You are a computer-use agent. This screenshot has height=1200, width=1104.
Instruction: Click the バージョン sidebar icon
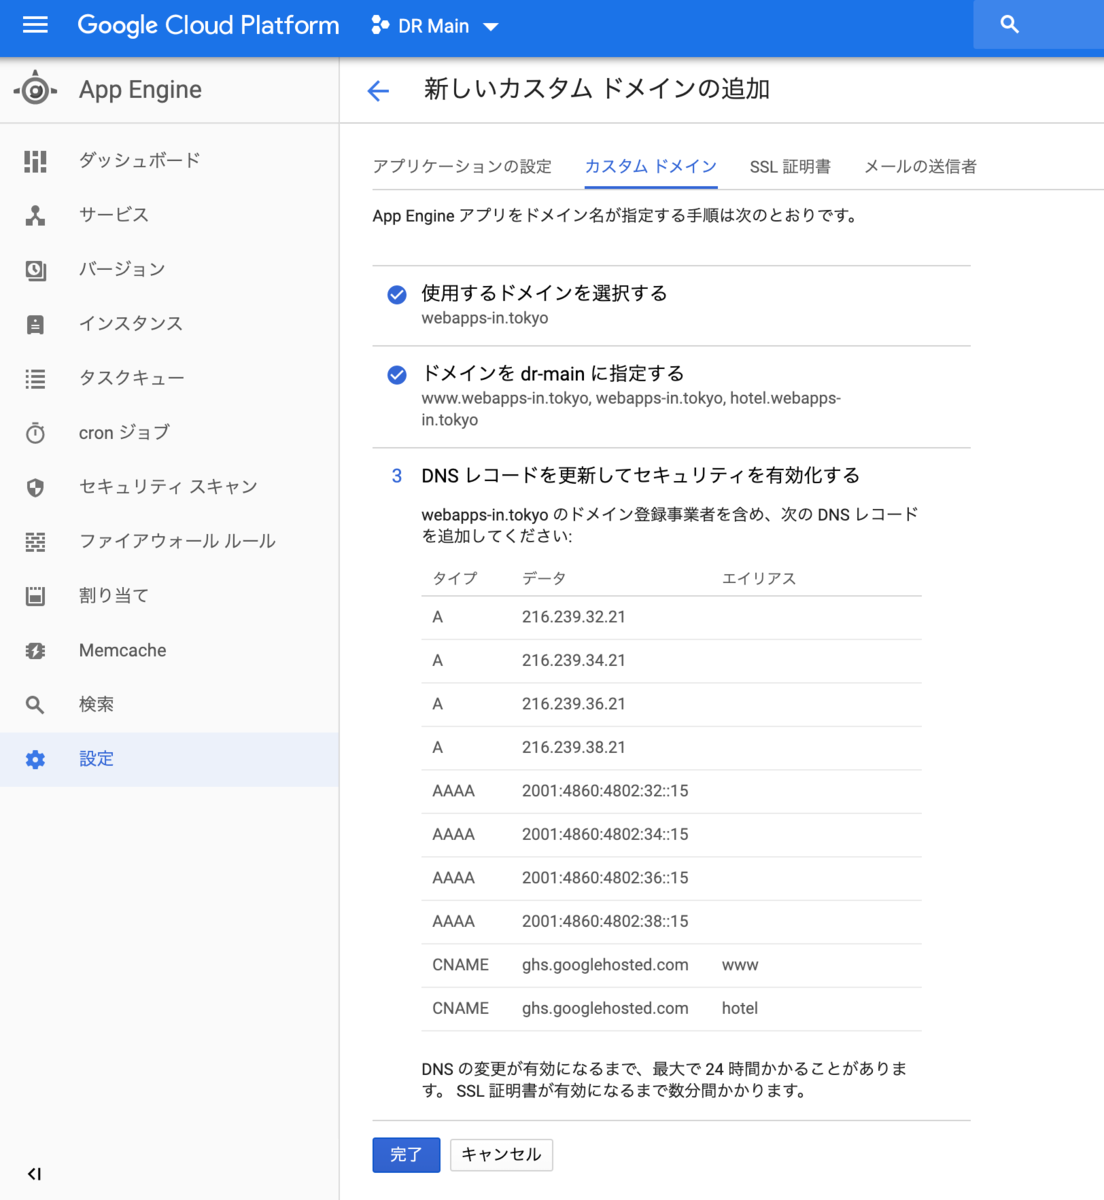click(35, 270)
